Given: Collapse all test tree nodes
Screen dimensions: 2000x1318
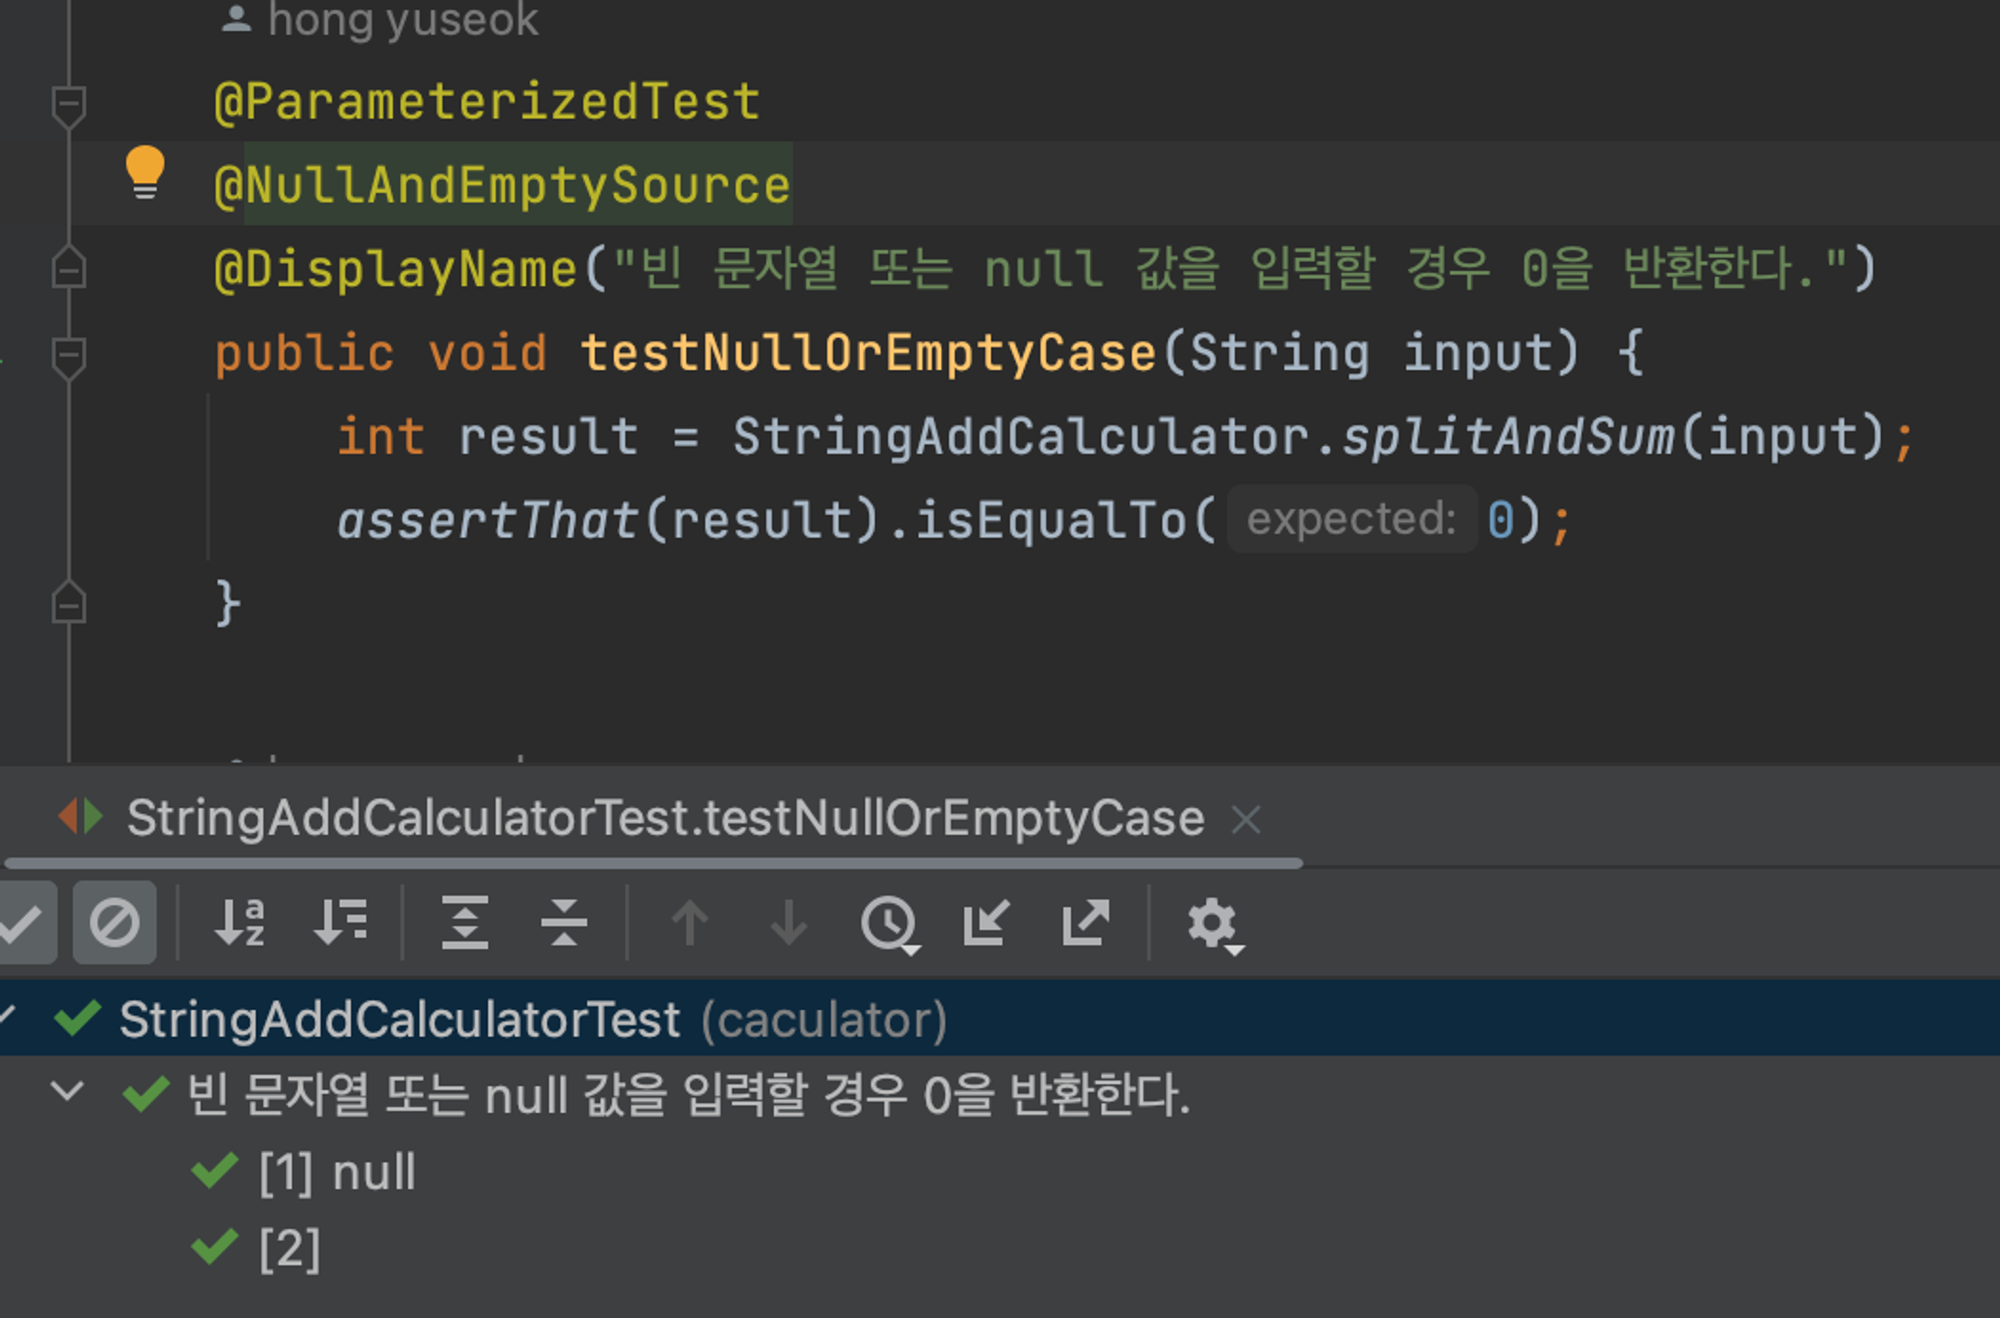Looking at the screenshot, I should [564, 922].
